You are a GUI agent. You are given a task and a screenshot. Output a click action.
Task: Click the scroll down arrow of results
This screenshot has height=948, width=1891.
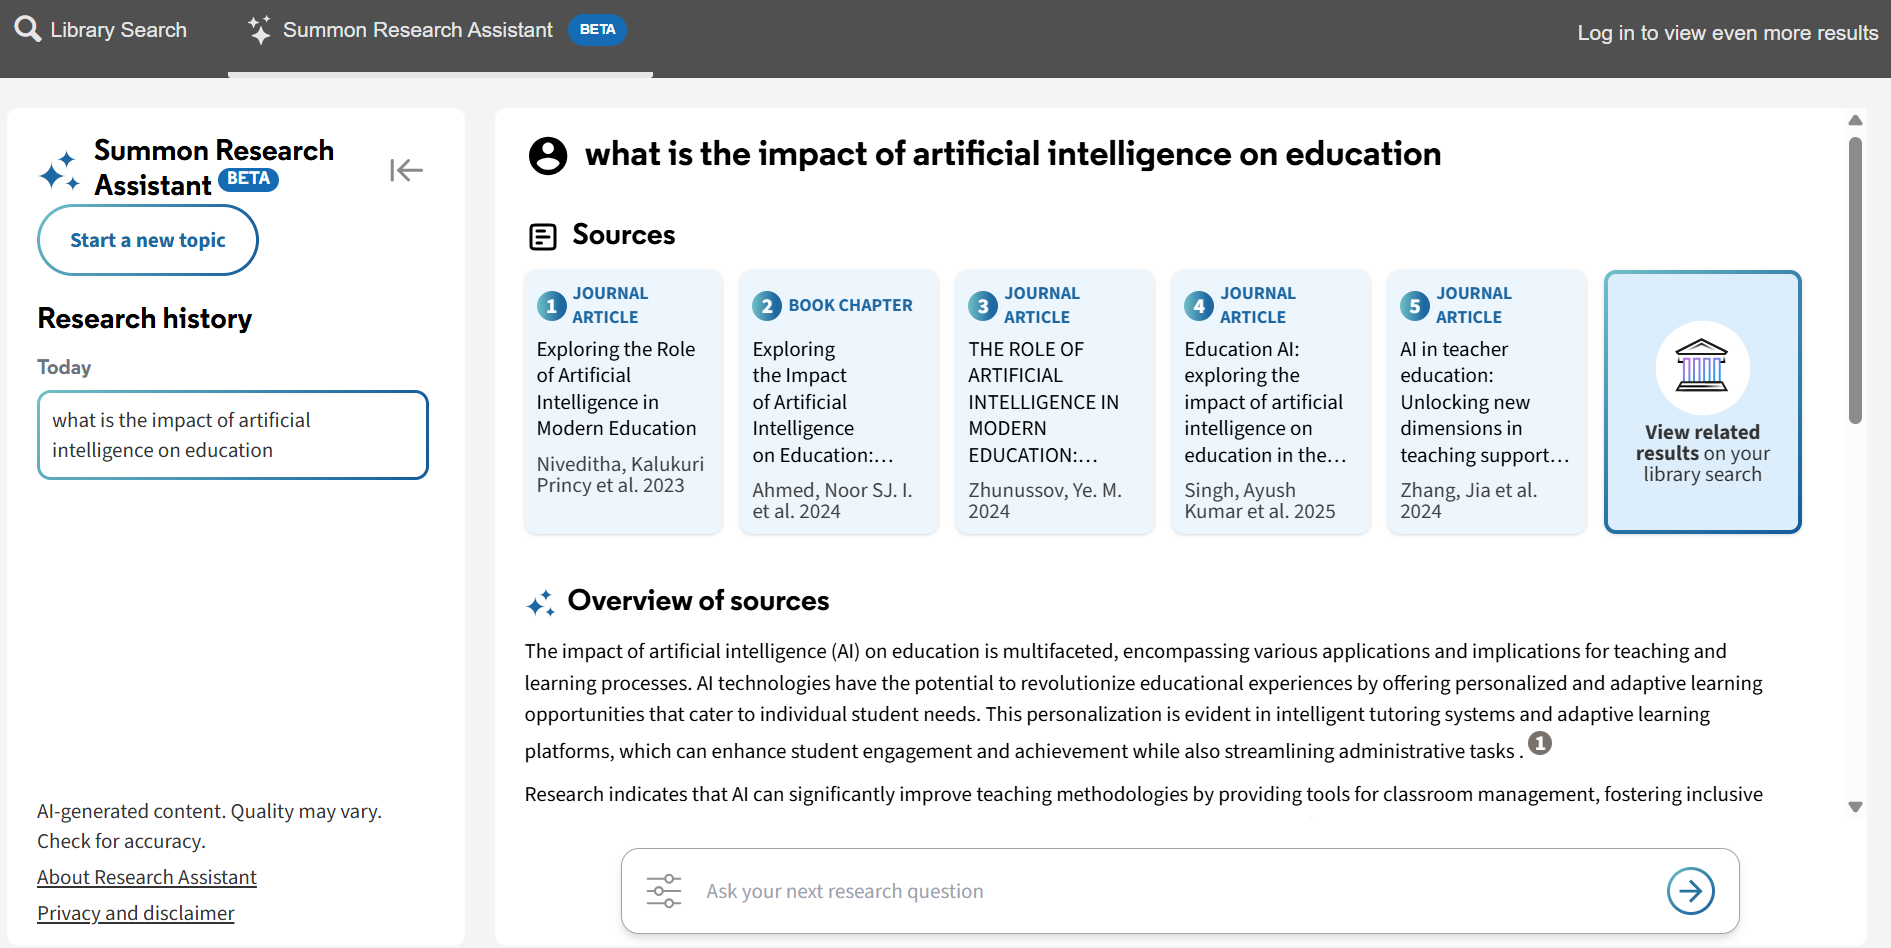point(1855,807)
